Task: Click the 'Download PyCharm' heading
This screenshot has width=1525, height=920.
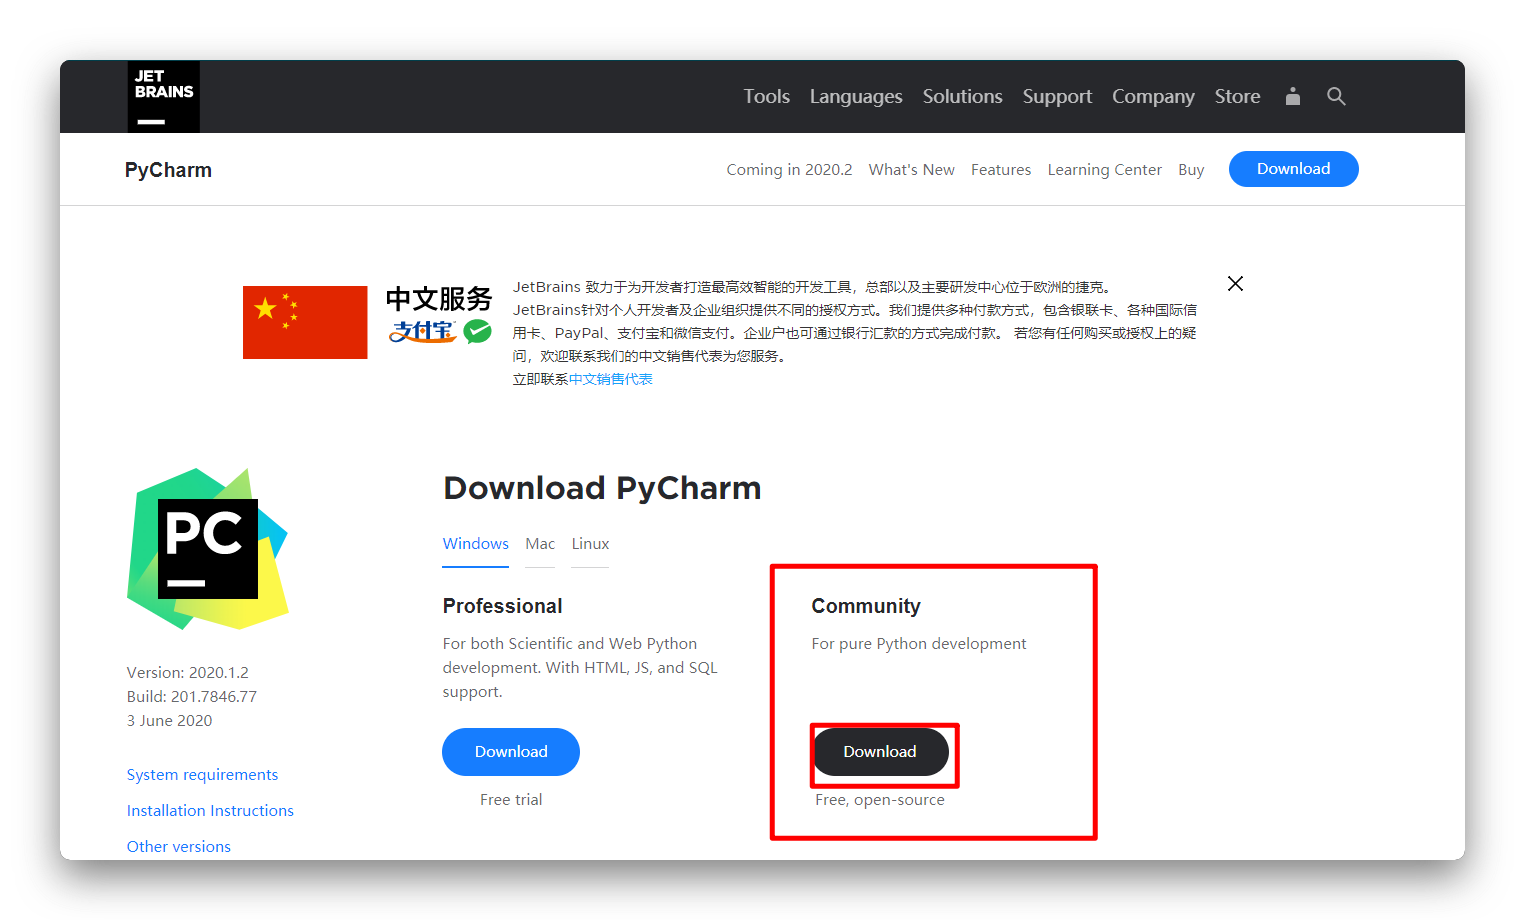Action: click(603, 488)
